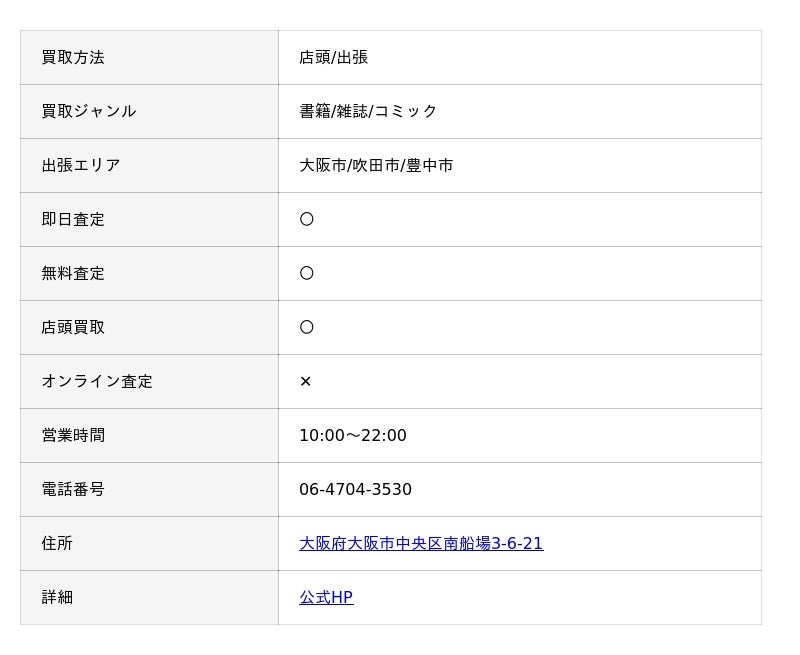
Task: Click the circle mark for 店頭買取
Action: 307,327
